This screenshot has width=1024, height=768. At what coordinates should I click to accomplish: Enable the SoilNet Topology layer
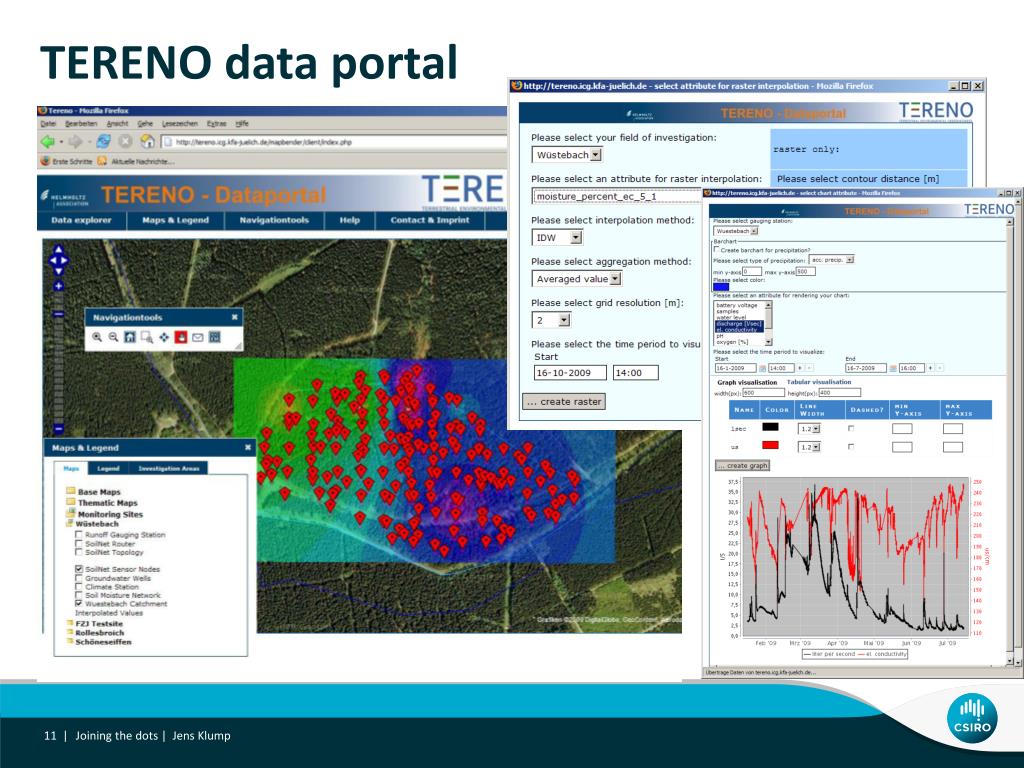coord(79,552)
